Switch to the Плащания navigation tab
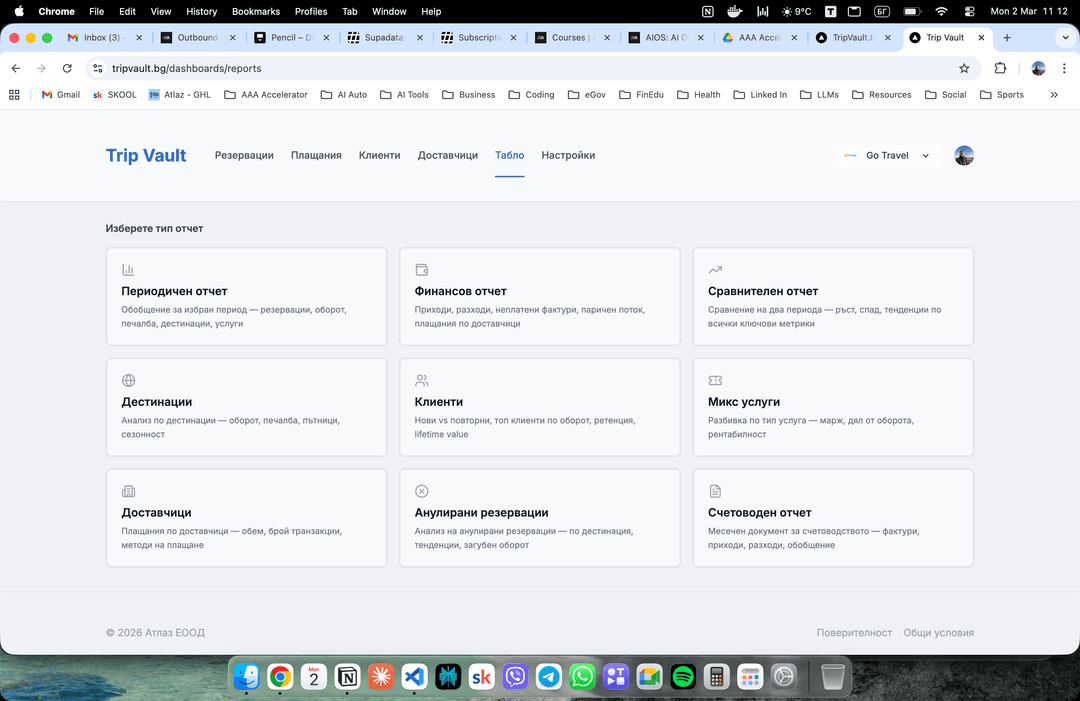Screen dimensions: 1080x701 316,156
